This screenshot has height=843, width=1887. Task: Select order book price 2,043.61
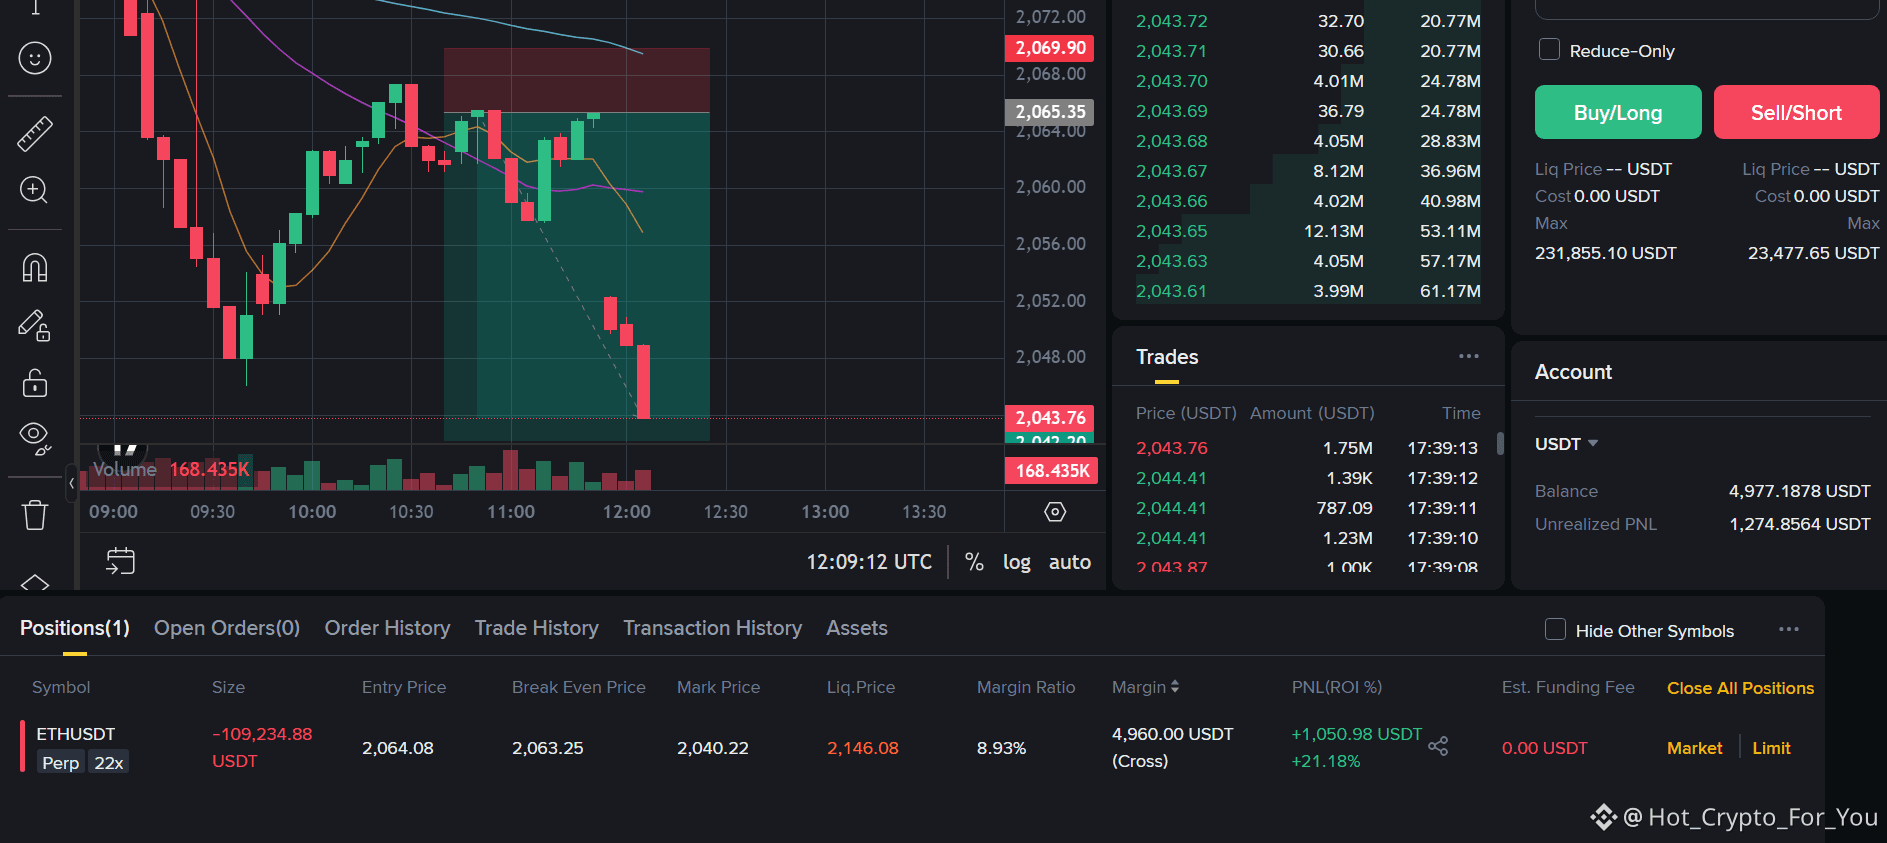tap(1171, 291)
